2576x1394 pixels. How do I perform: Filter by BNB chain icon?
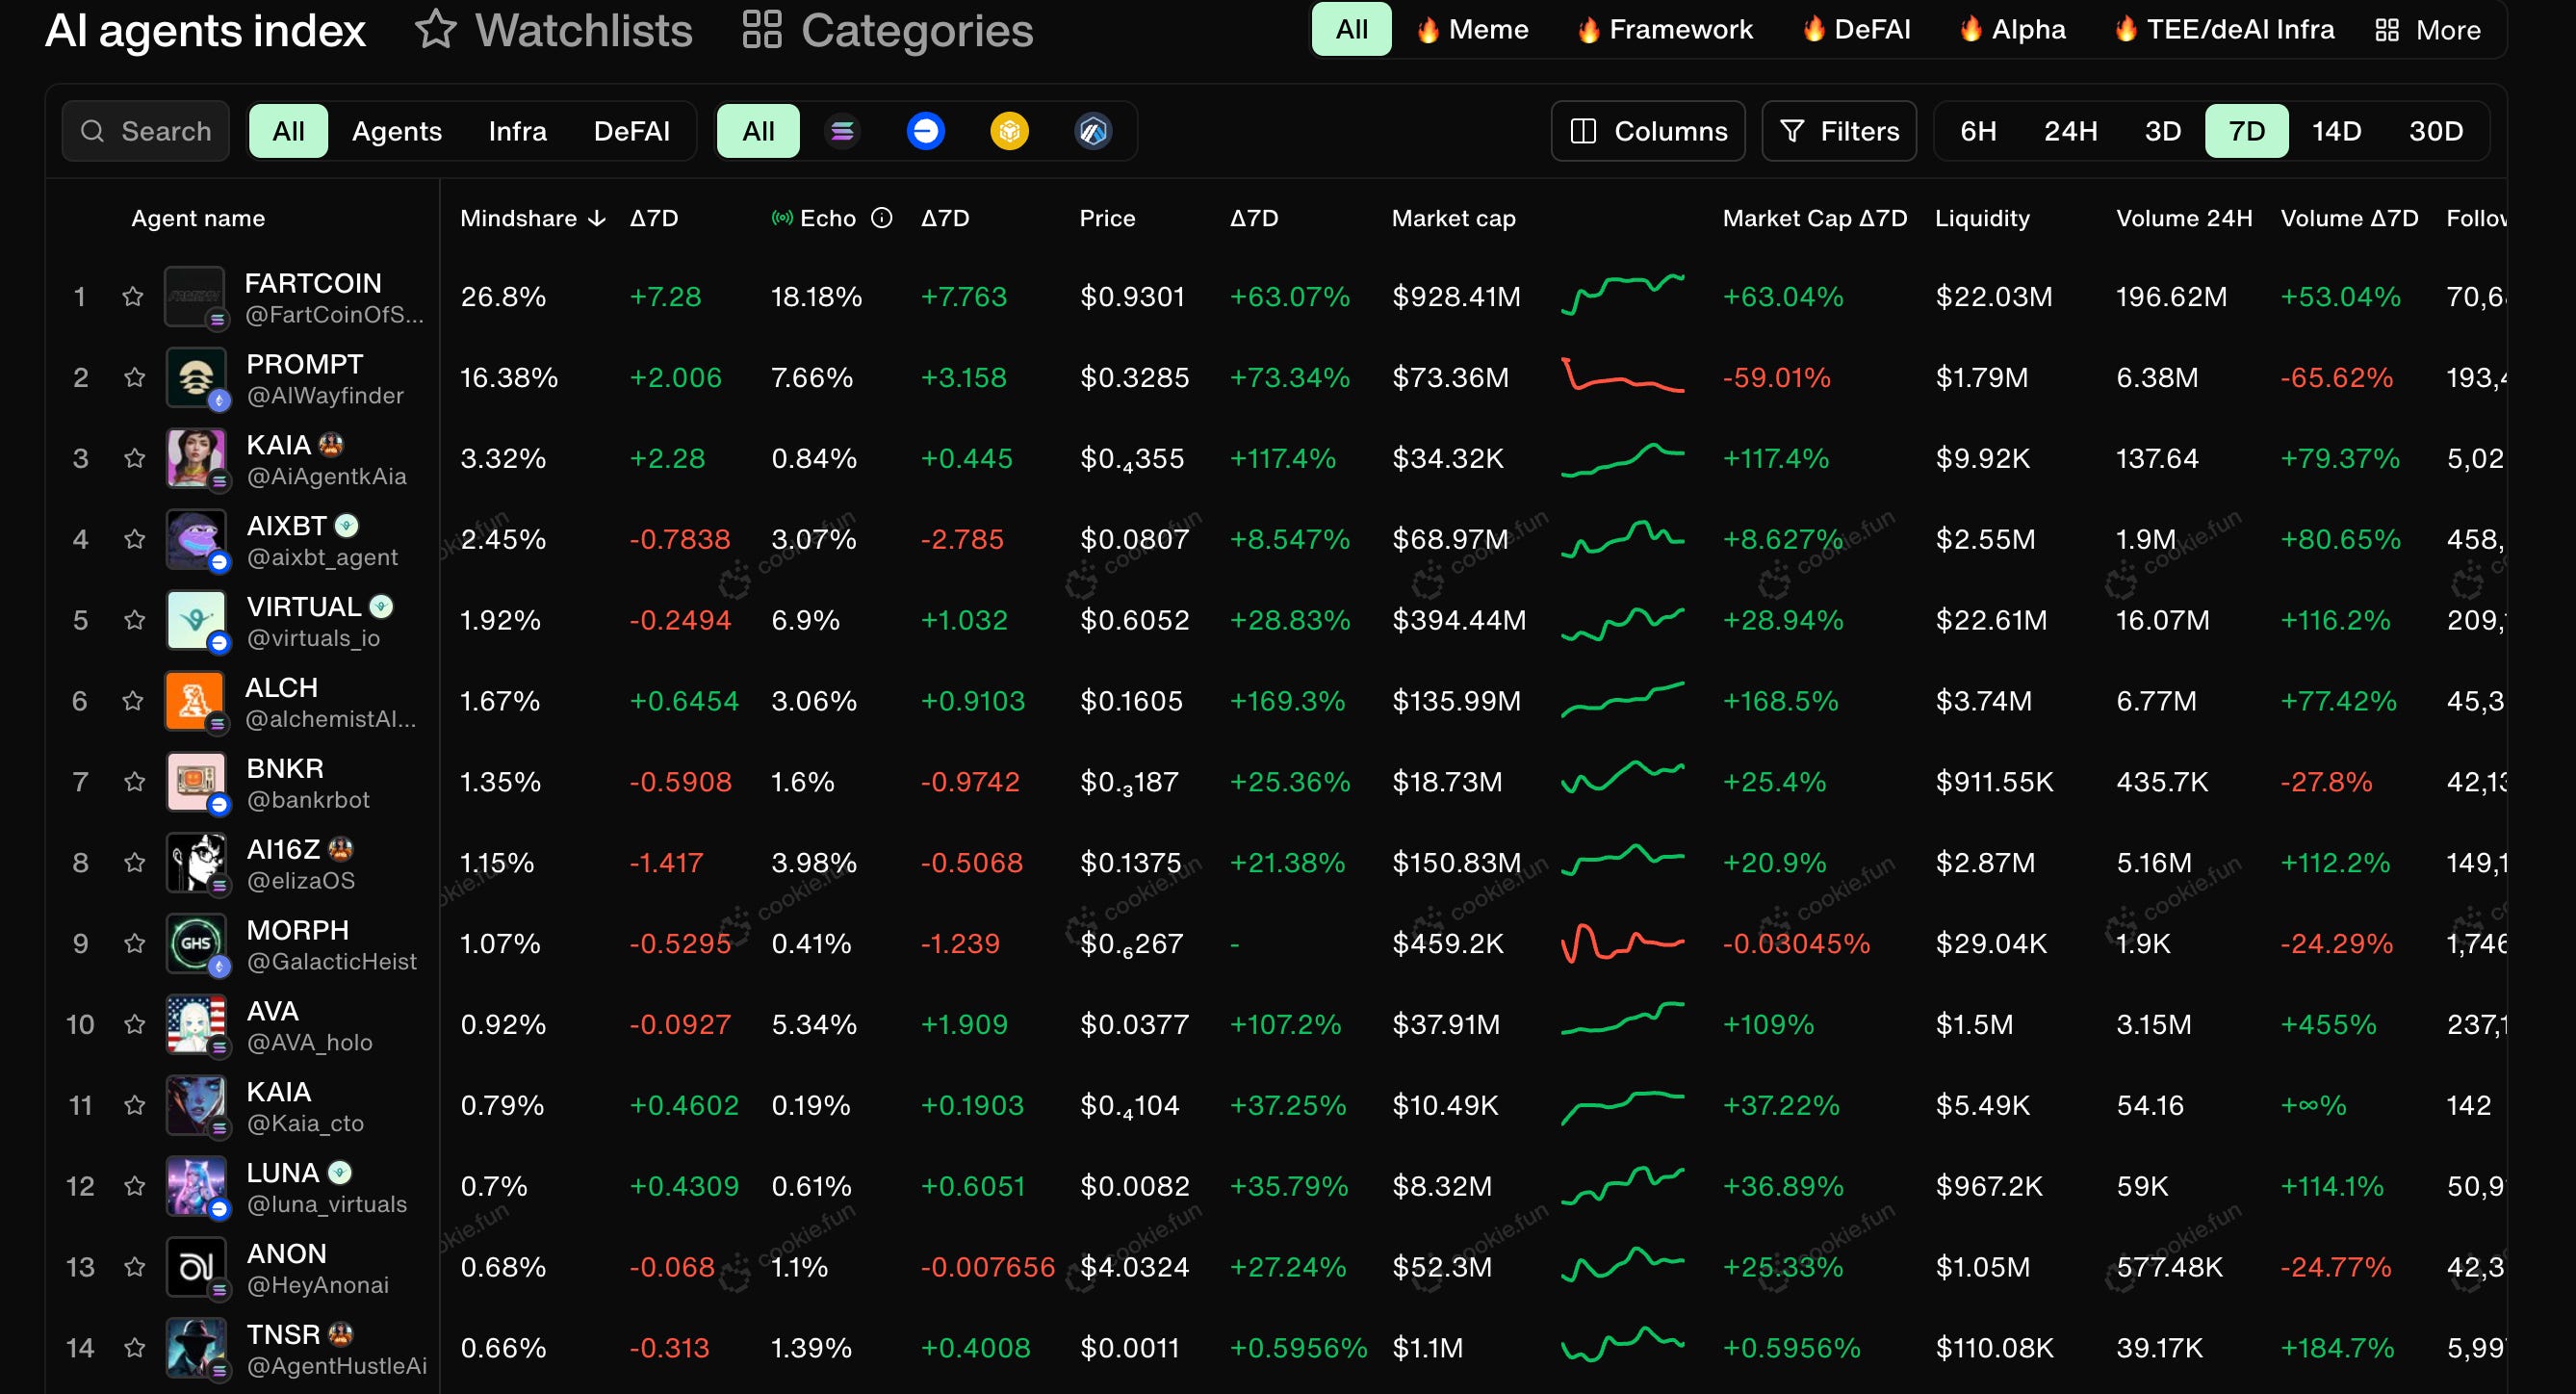1009,131
